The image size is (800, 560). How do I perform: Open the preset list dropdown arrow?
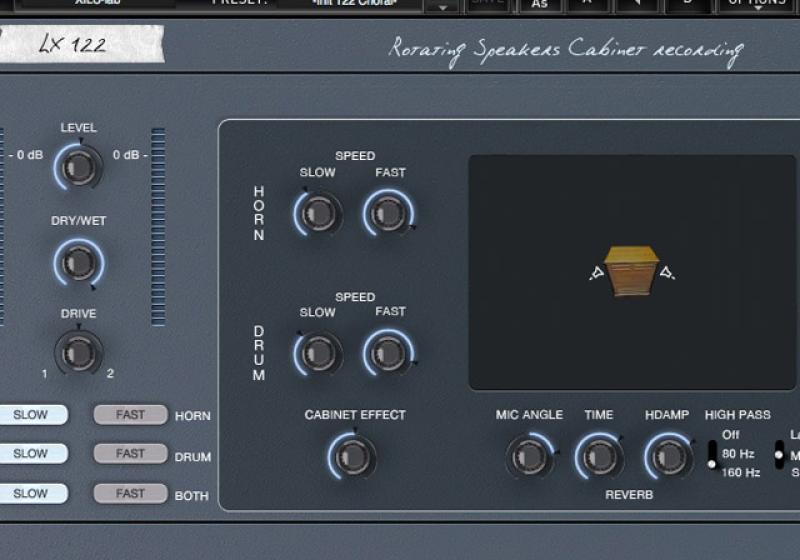pos(442,6)
